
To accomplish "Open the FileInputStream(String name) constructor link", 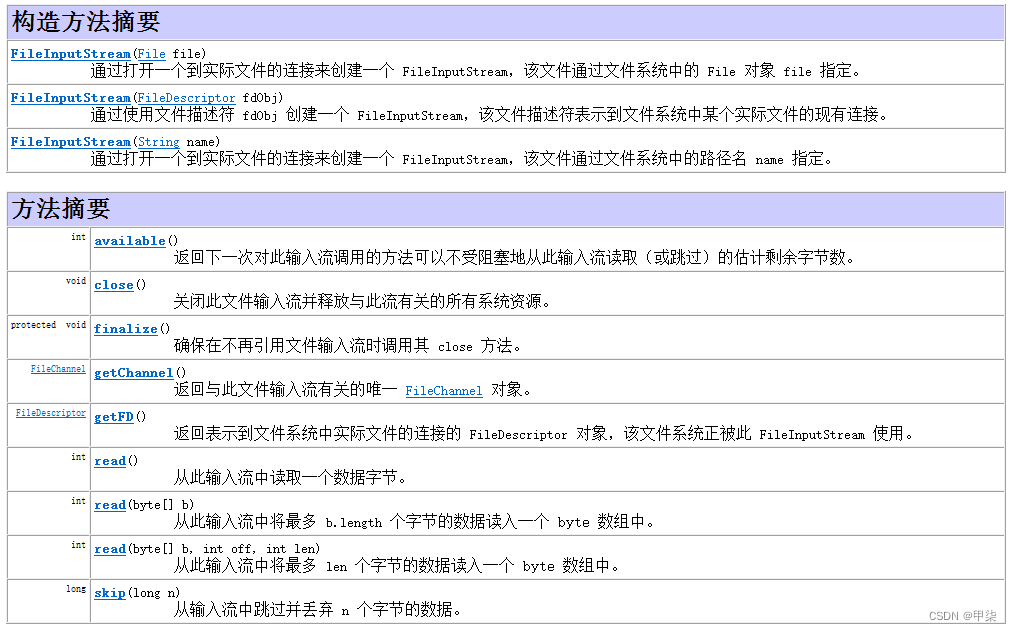I will (x=69, y=141).
